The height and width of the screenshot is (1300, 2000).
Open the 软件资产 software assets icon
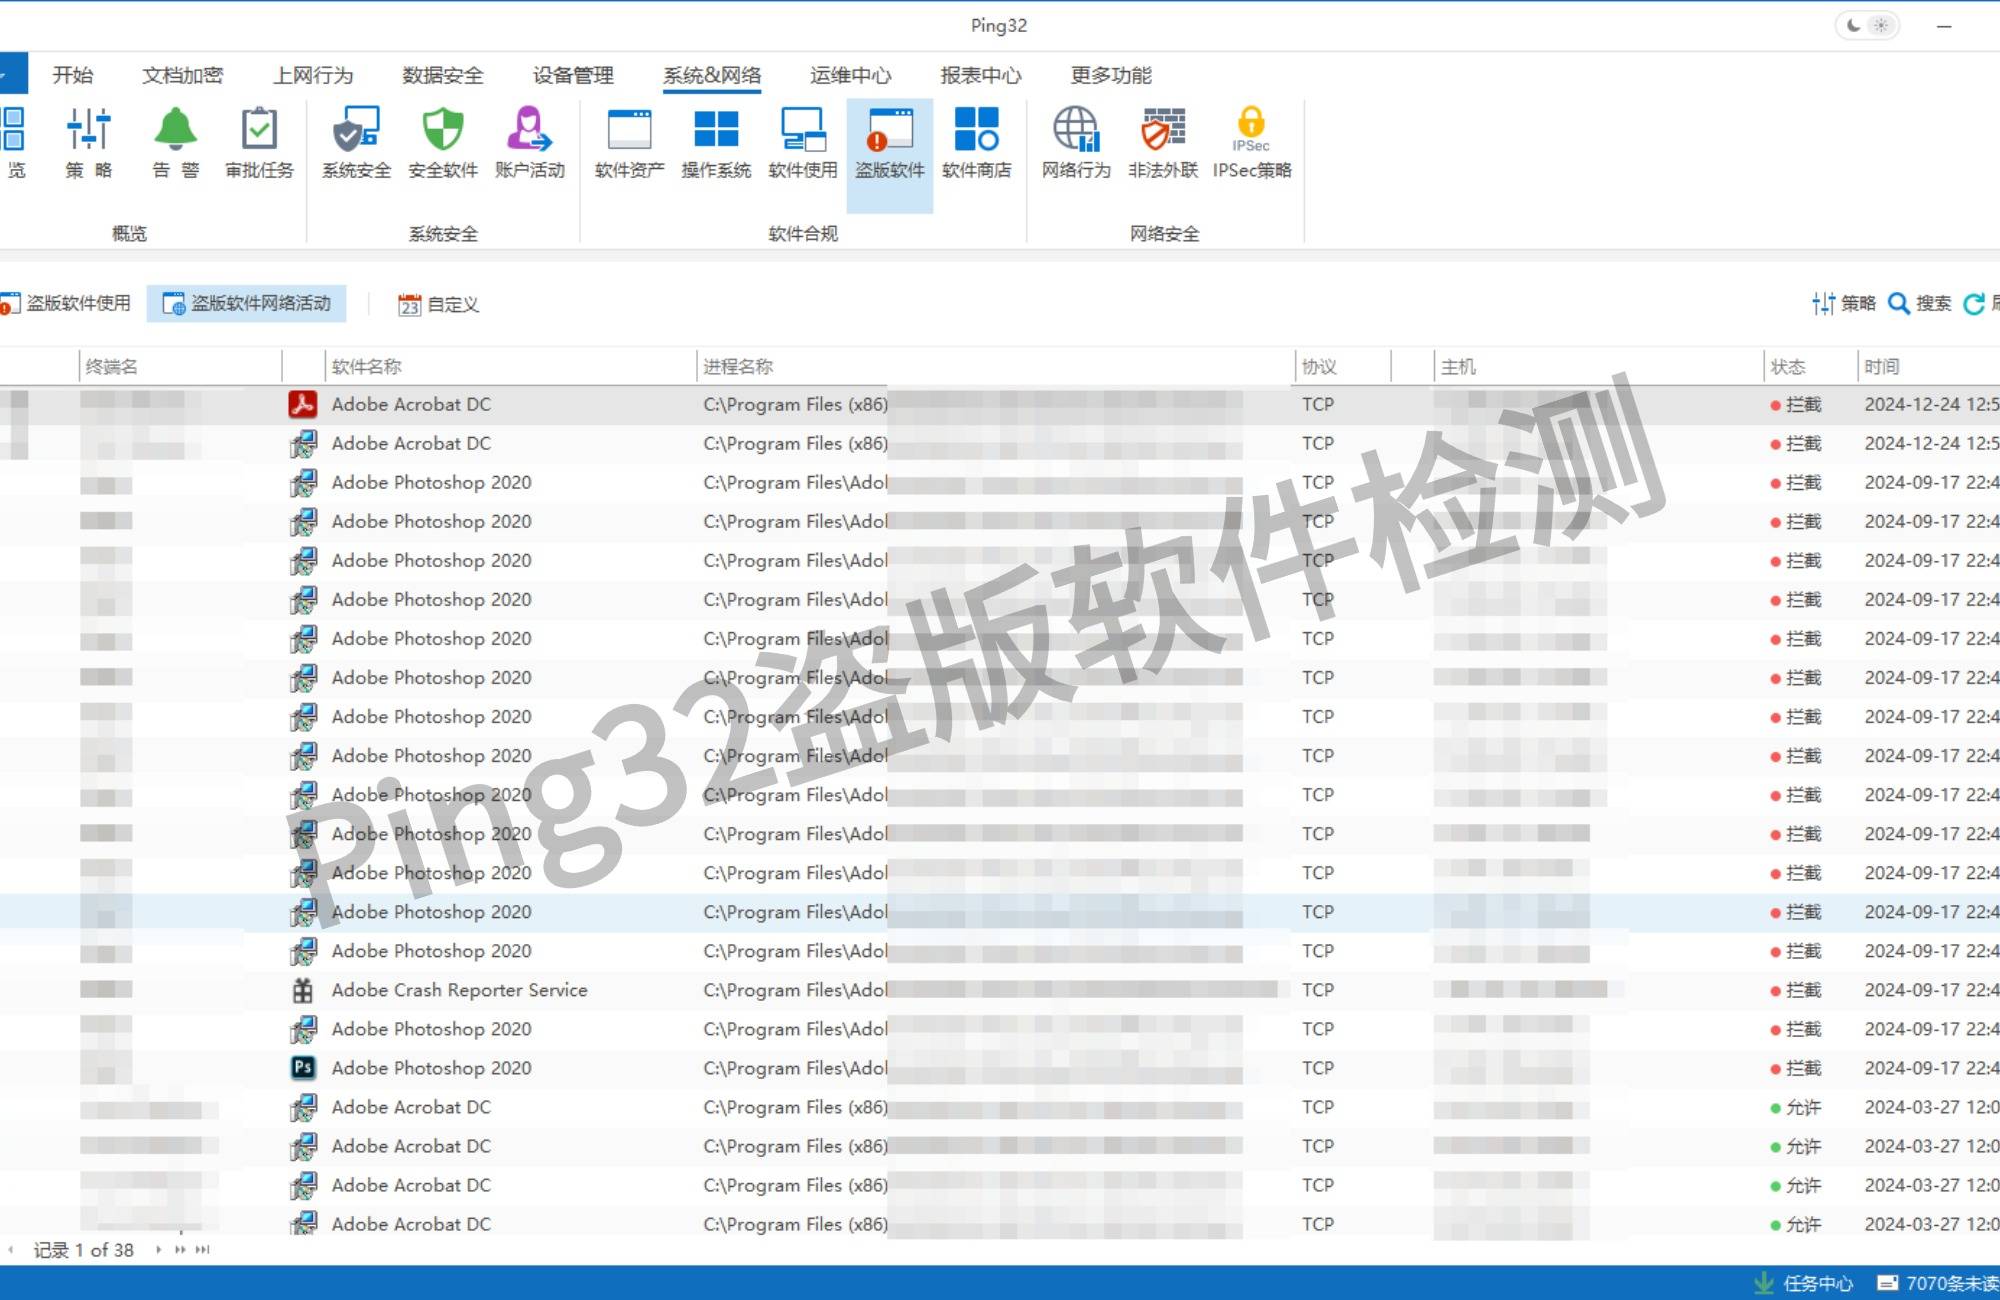[627, 140]
